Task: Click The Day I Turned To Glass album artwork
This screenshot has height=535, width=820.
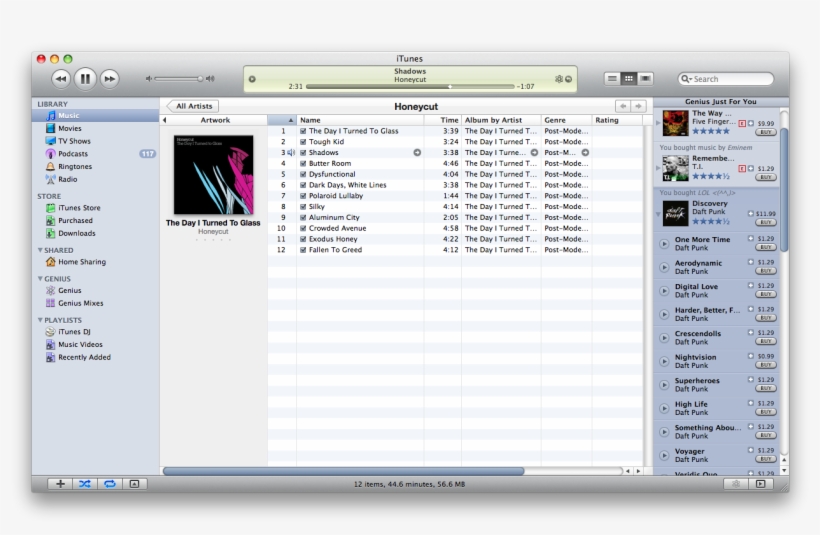Action: (x=213, y=175)
